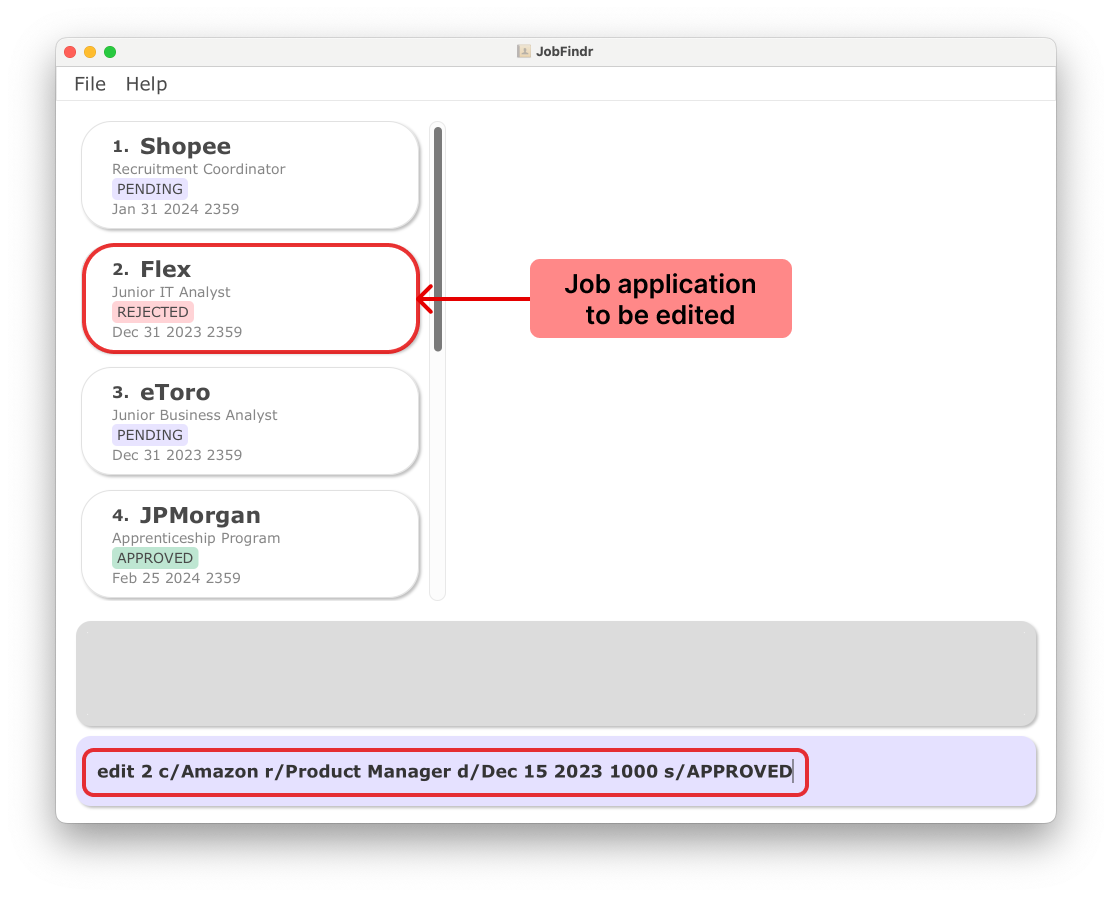Click the application list scrollbar thumb
The width and height of the screenshot is (1112, 897).
(438, 239)
